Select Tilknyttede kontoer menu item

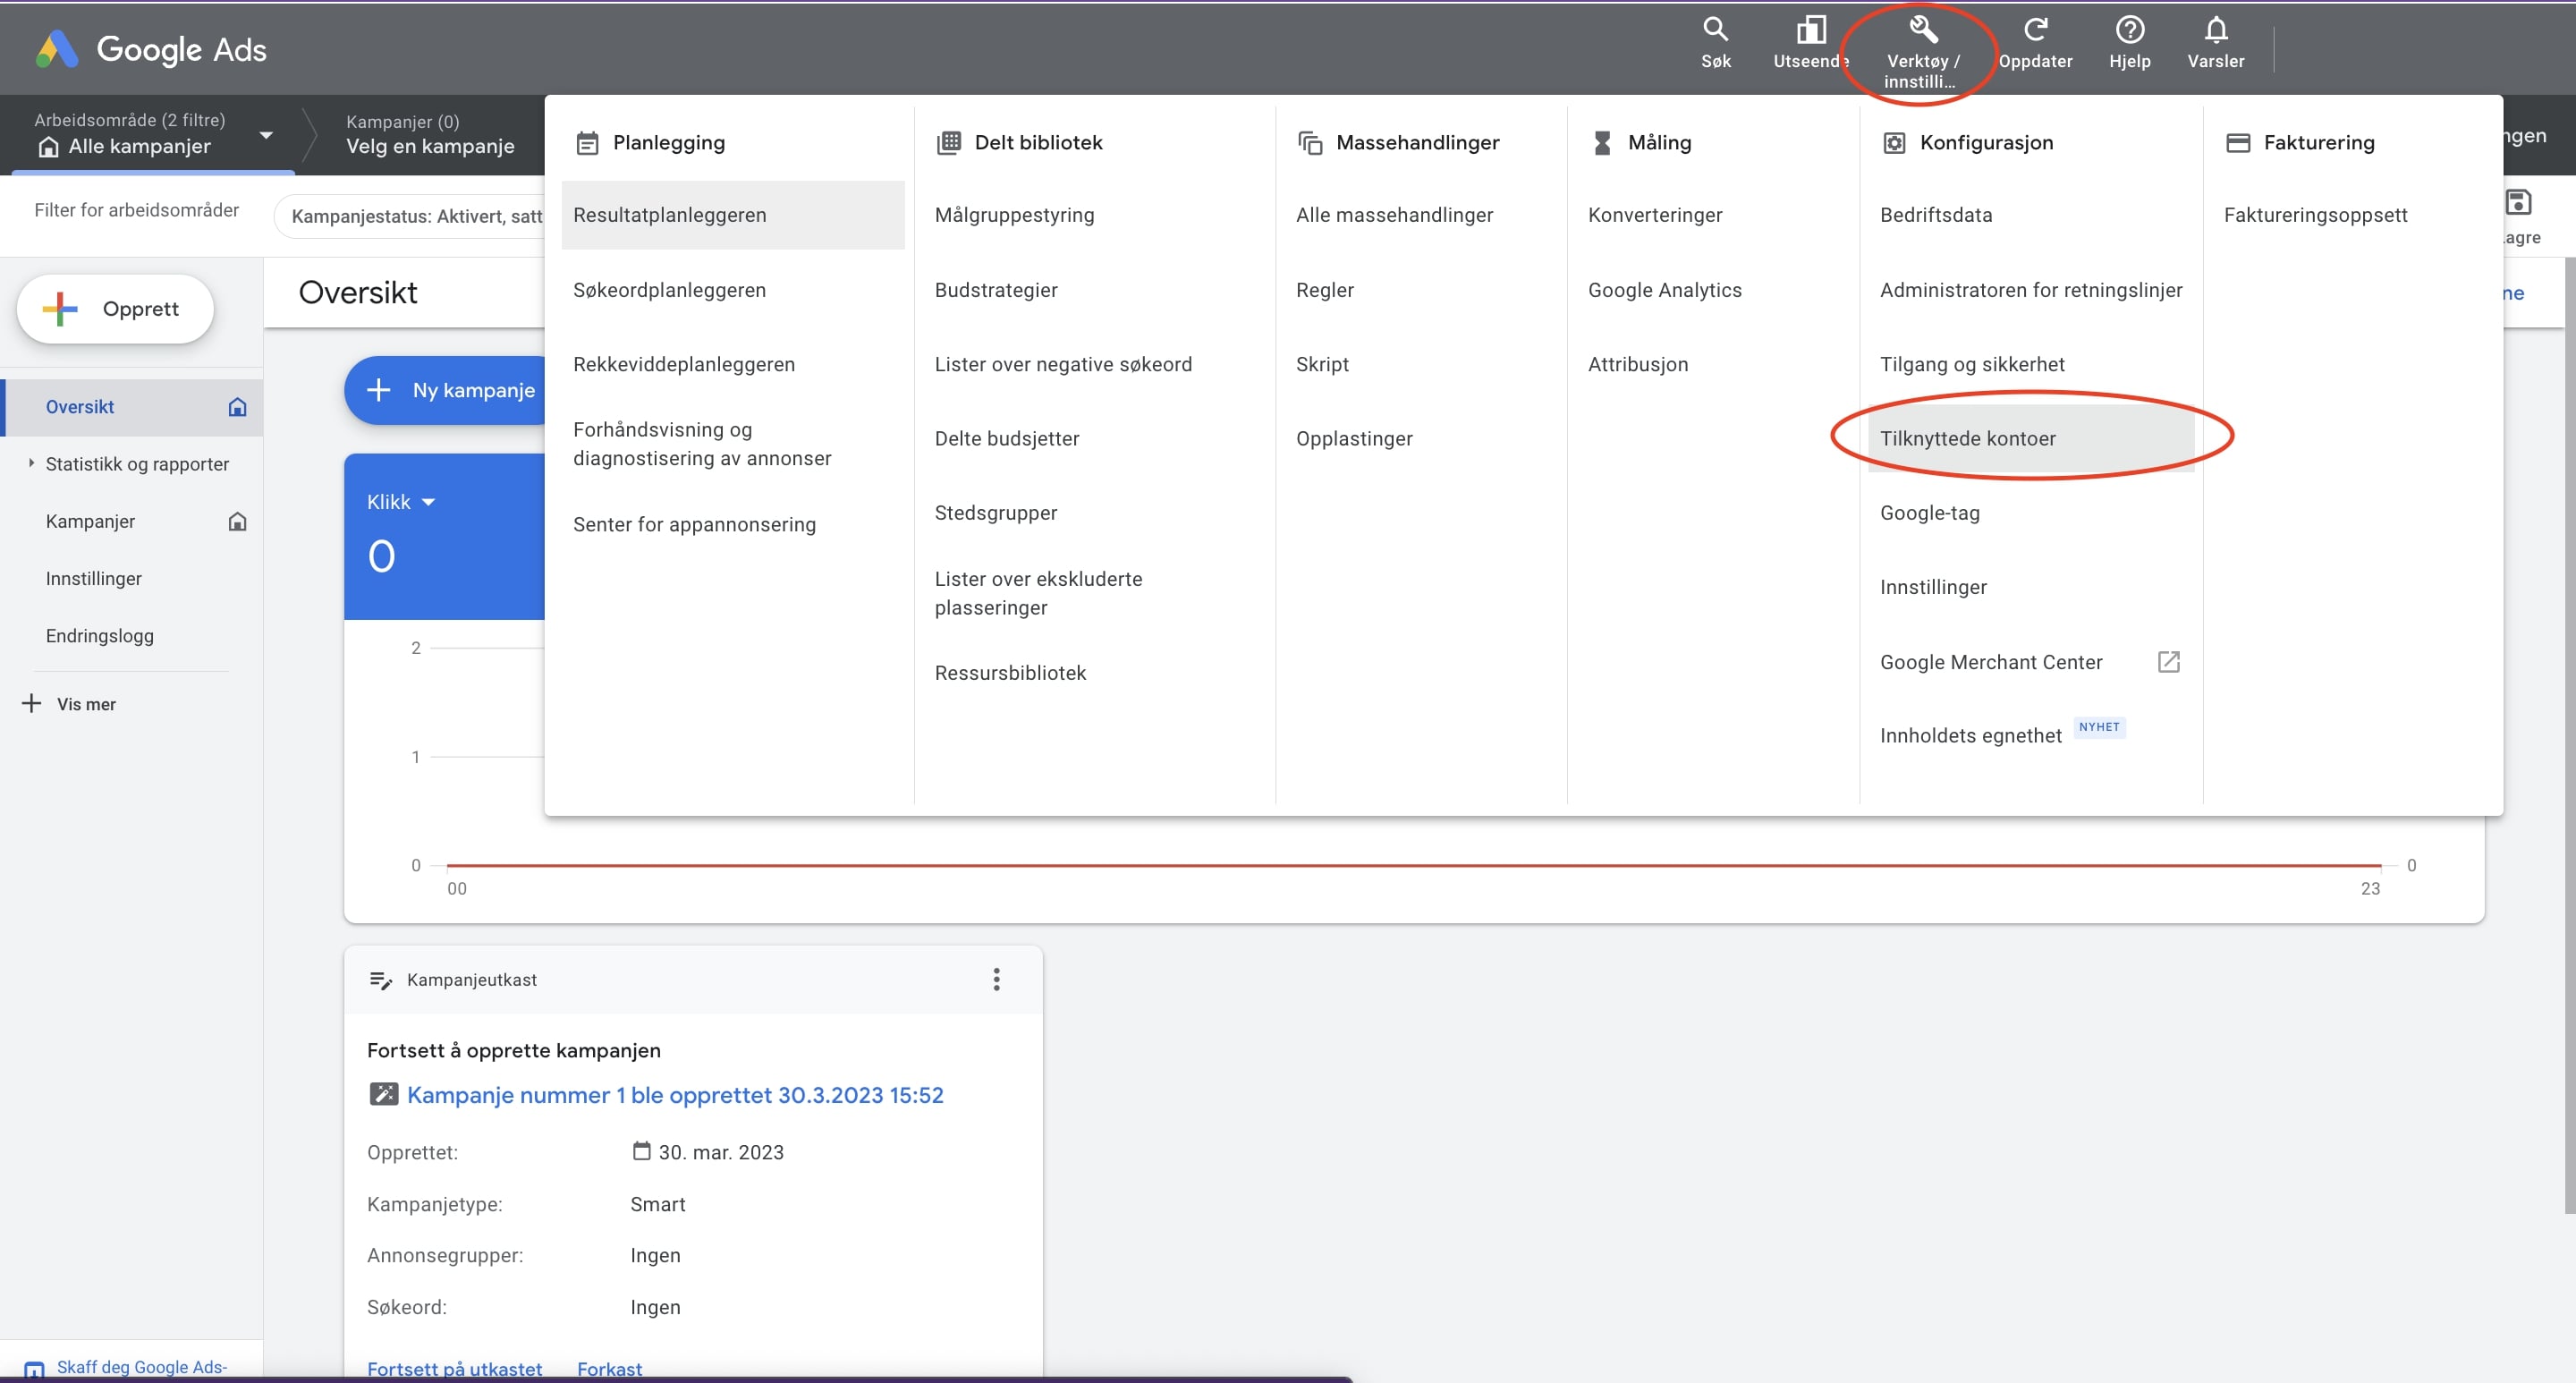coord(1967,438)
